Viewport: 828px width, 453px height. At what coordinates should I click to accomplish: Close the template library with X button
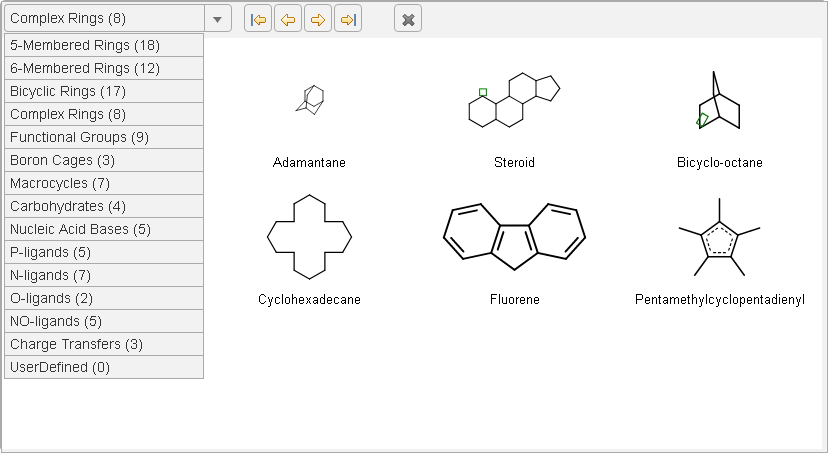click(x=408, y=19)
